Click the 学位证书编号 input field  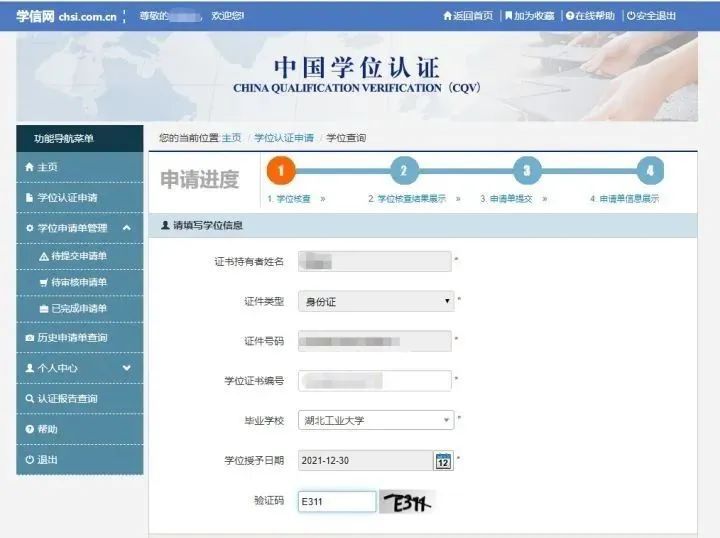coord(375,381)
